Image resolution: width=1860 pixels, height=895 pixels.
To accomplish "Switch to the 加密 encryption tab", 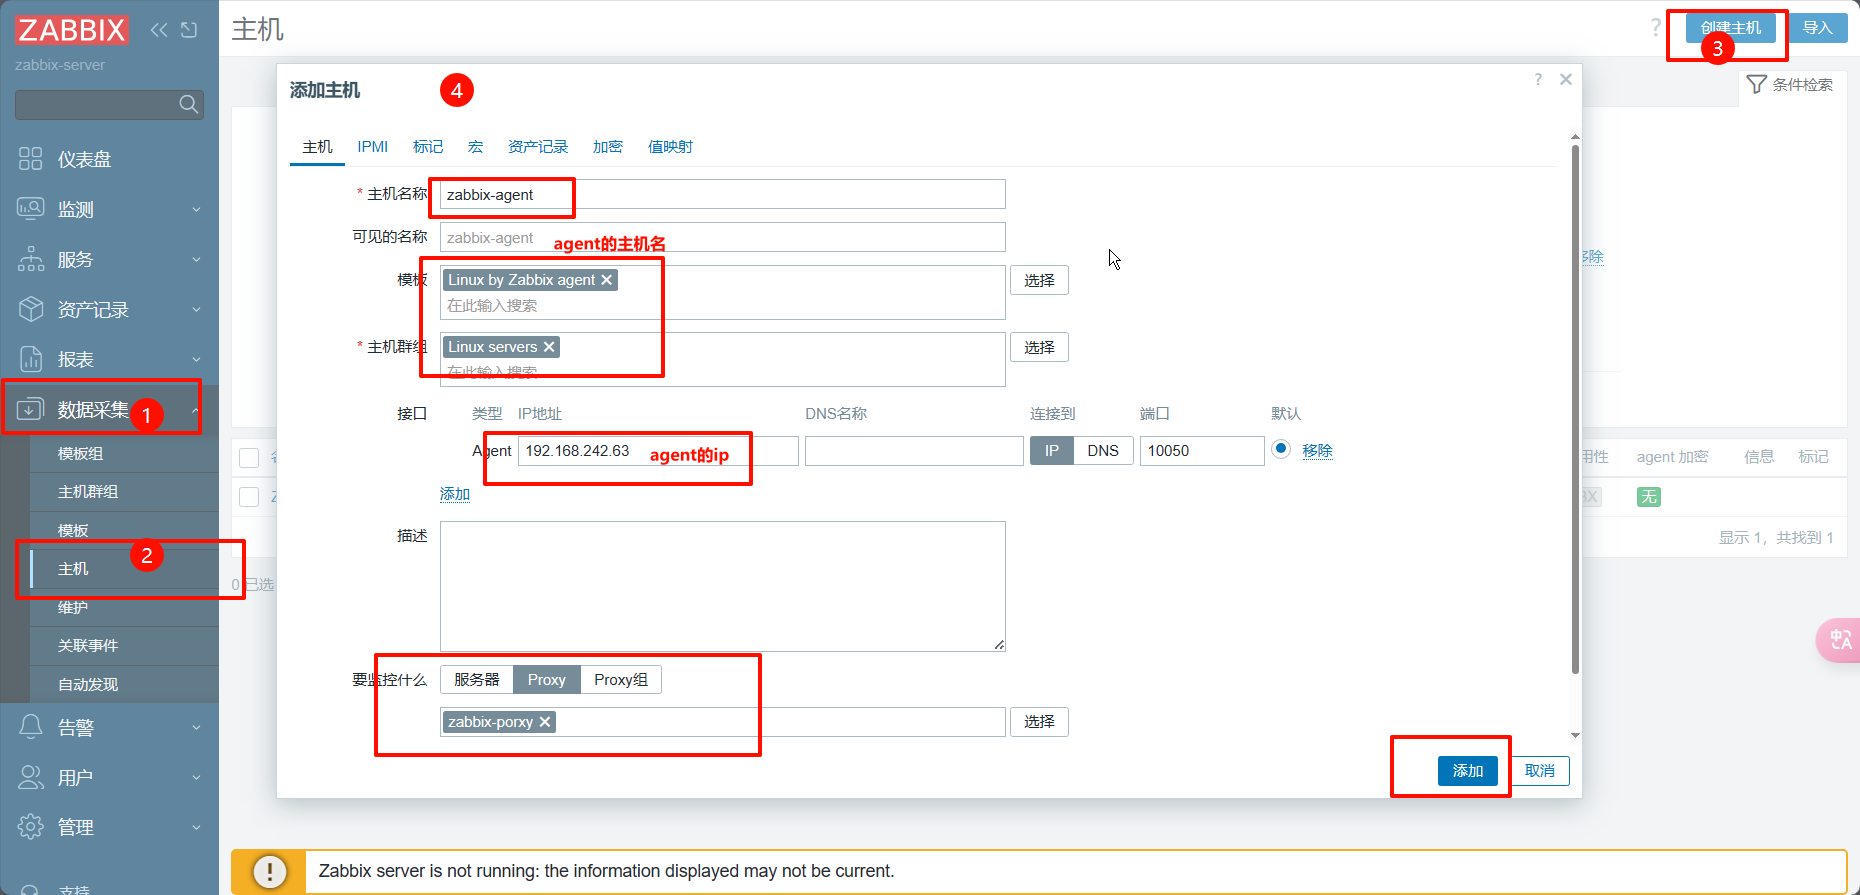I will pyautogui.click(x=608, y=147).
